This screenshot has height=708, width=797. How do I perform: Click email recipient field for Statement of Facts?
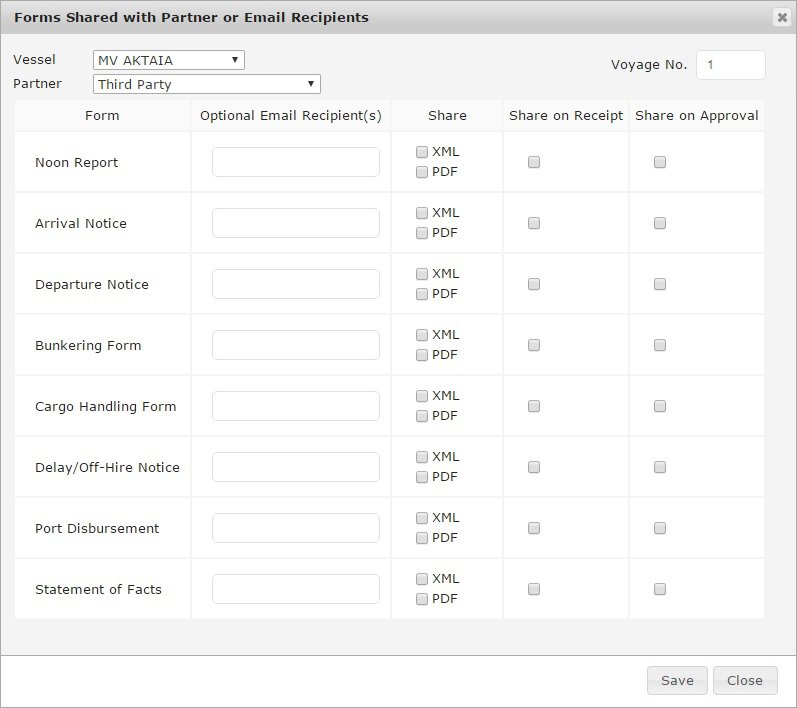tap(296, 589)
